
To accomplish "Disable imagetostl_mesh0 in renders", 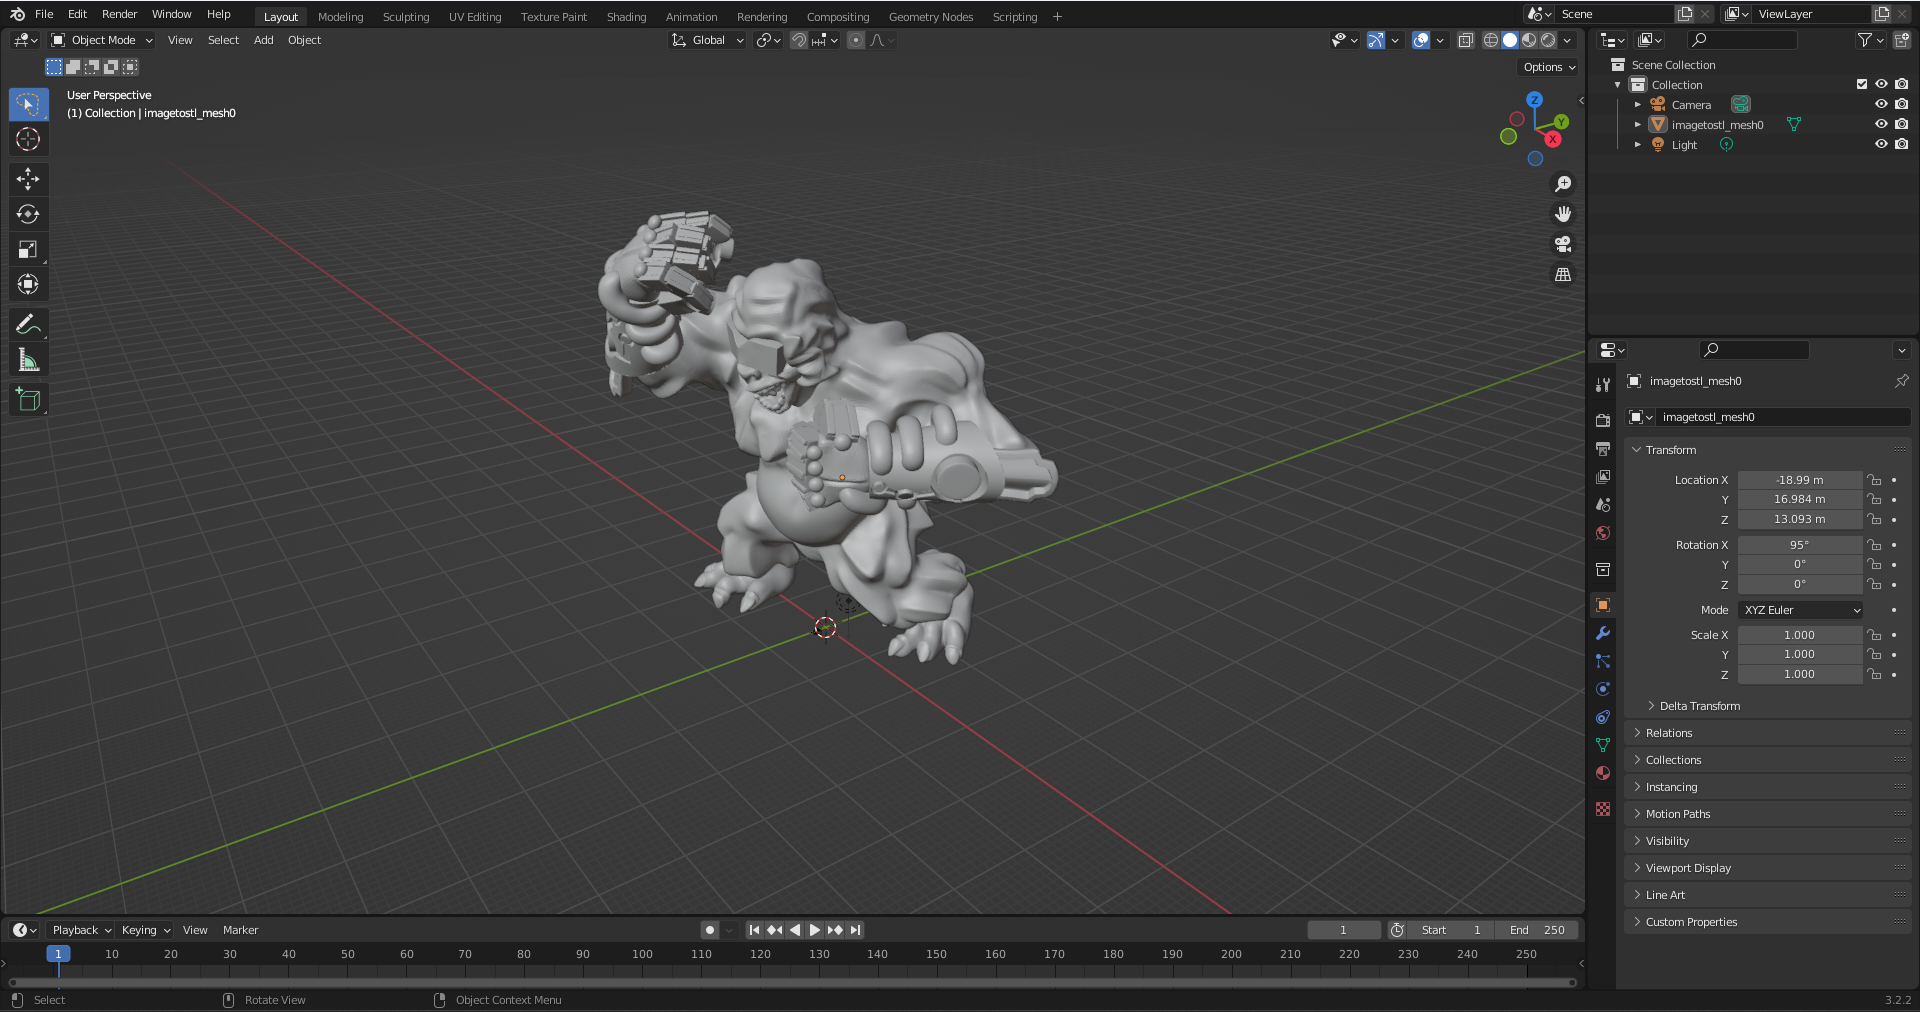I will (x=1901, y=124).
